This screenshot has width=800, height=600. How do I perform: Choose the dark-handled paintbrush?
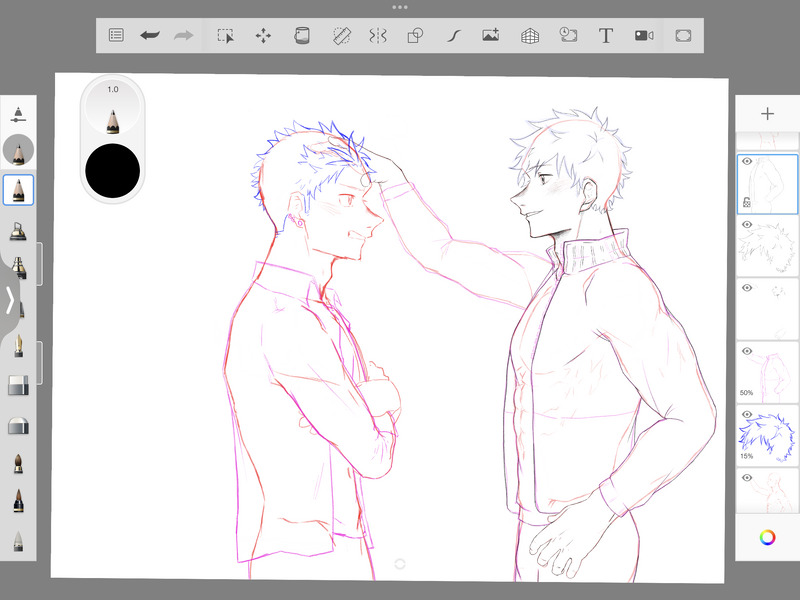(x=18, y=501)
